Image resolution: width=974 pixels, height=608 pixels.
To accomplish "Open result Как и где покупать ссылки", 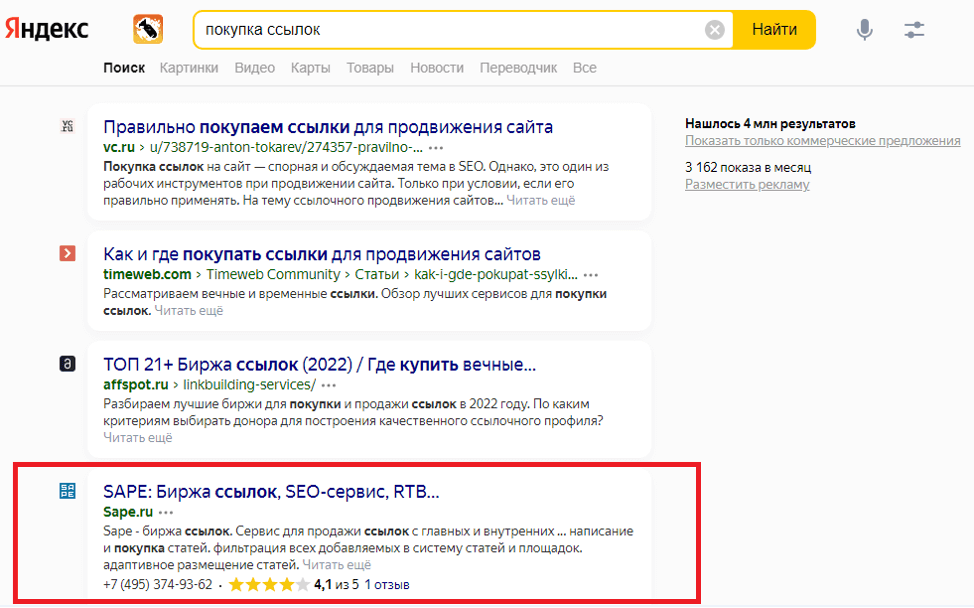I will click(x=322, y=254).
